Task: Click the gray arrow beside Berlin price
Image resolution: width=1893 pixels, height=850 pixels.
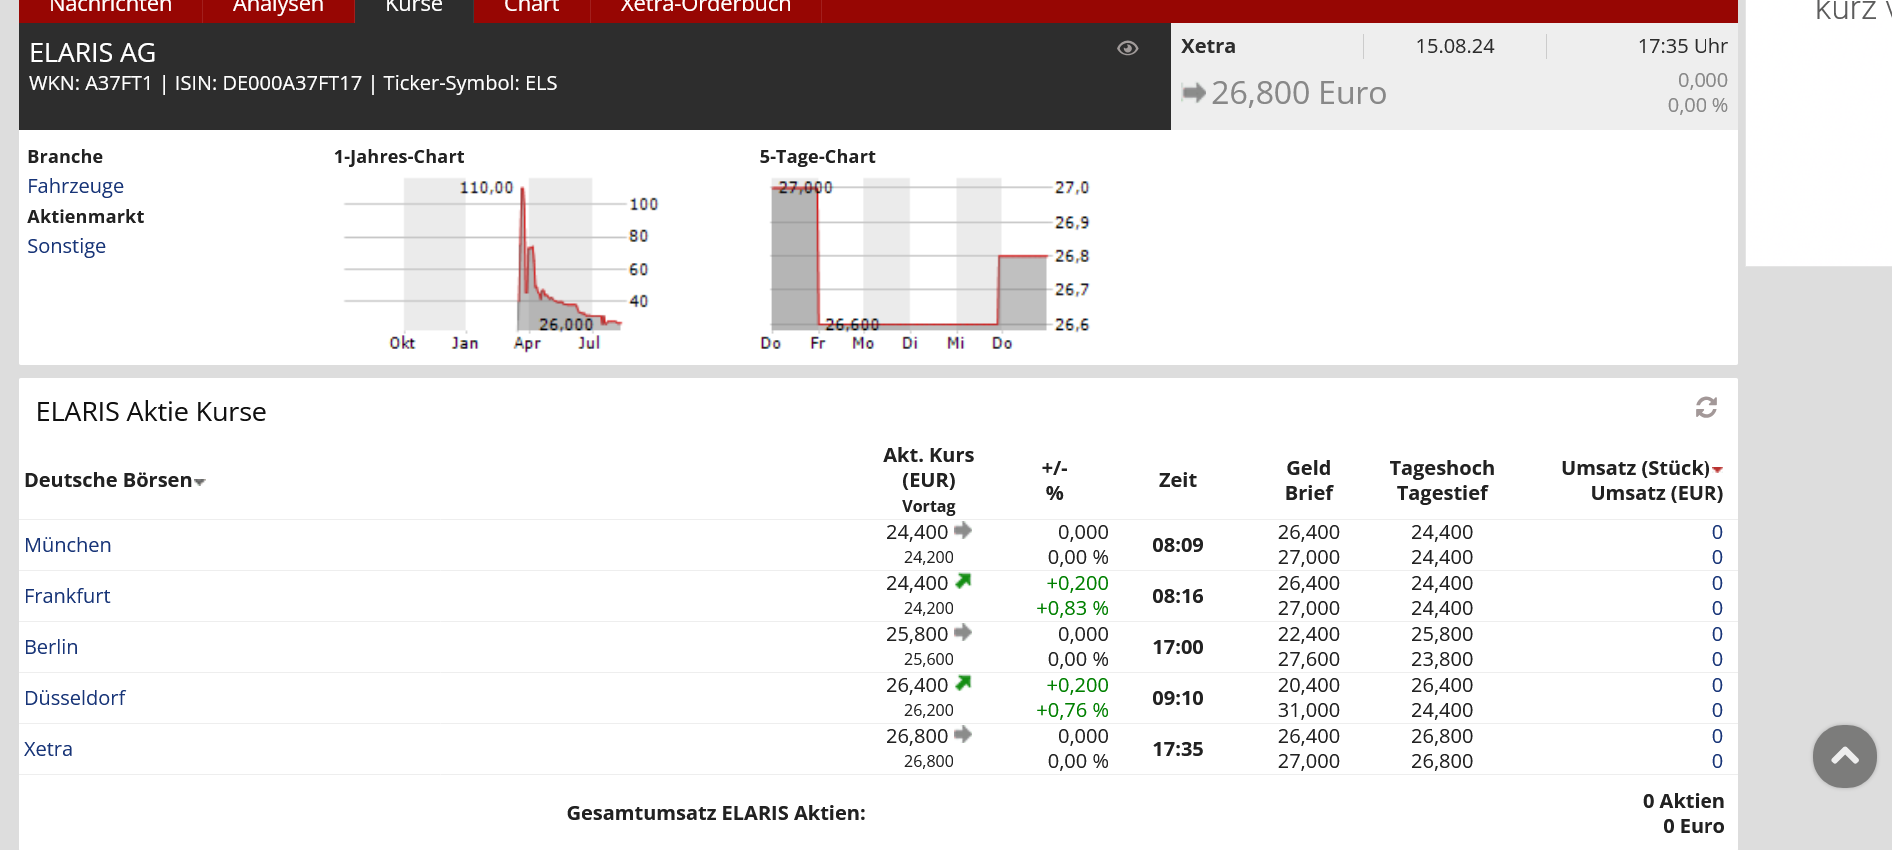Action: click(963, 632)
